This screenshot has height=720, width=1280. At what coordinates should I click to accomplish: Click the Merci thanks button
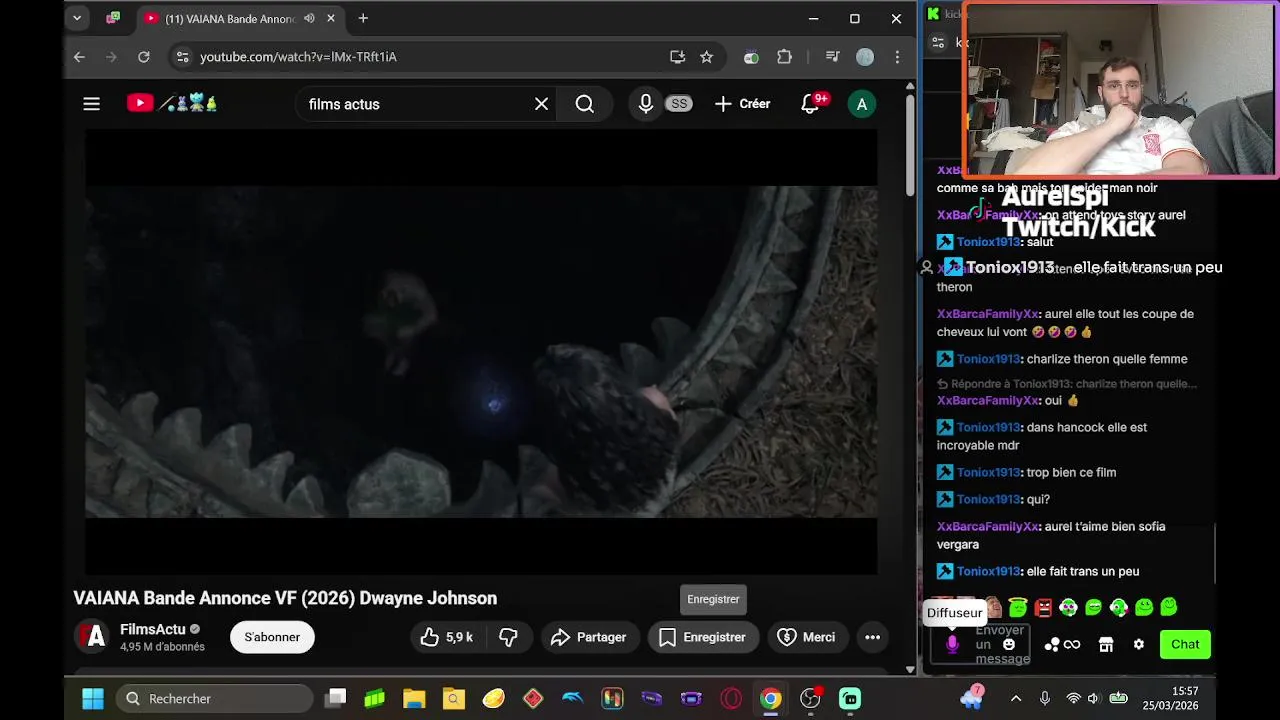point(806,637)
